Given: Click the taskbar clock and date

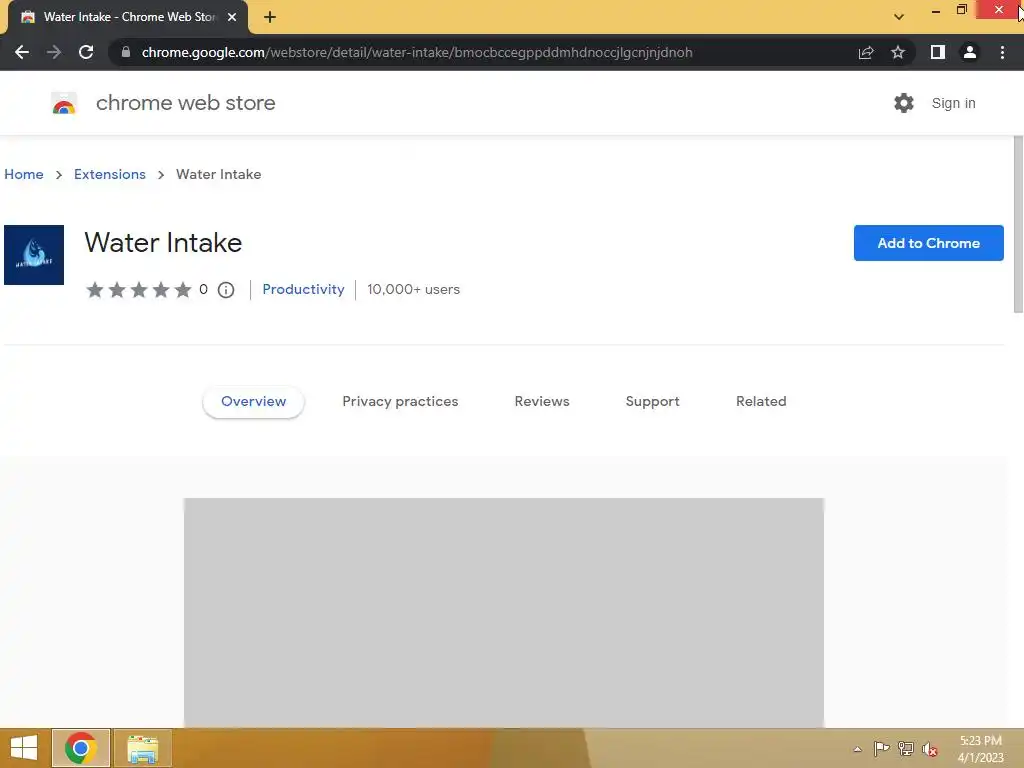Looking at the screenshot, I should click(x=980, y=749).
